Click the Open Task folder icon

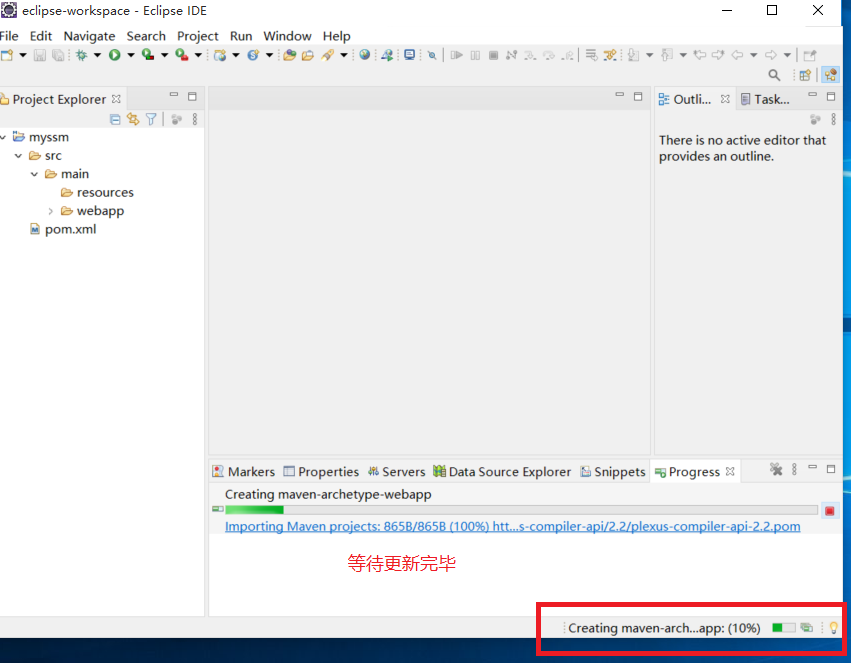308,55
